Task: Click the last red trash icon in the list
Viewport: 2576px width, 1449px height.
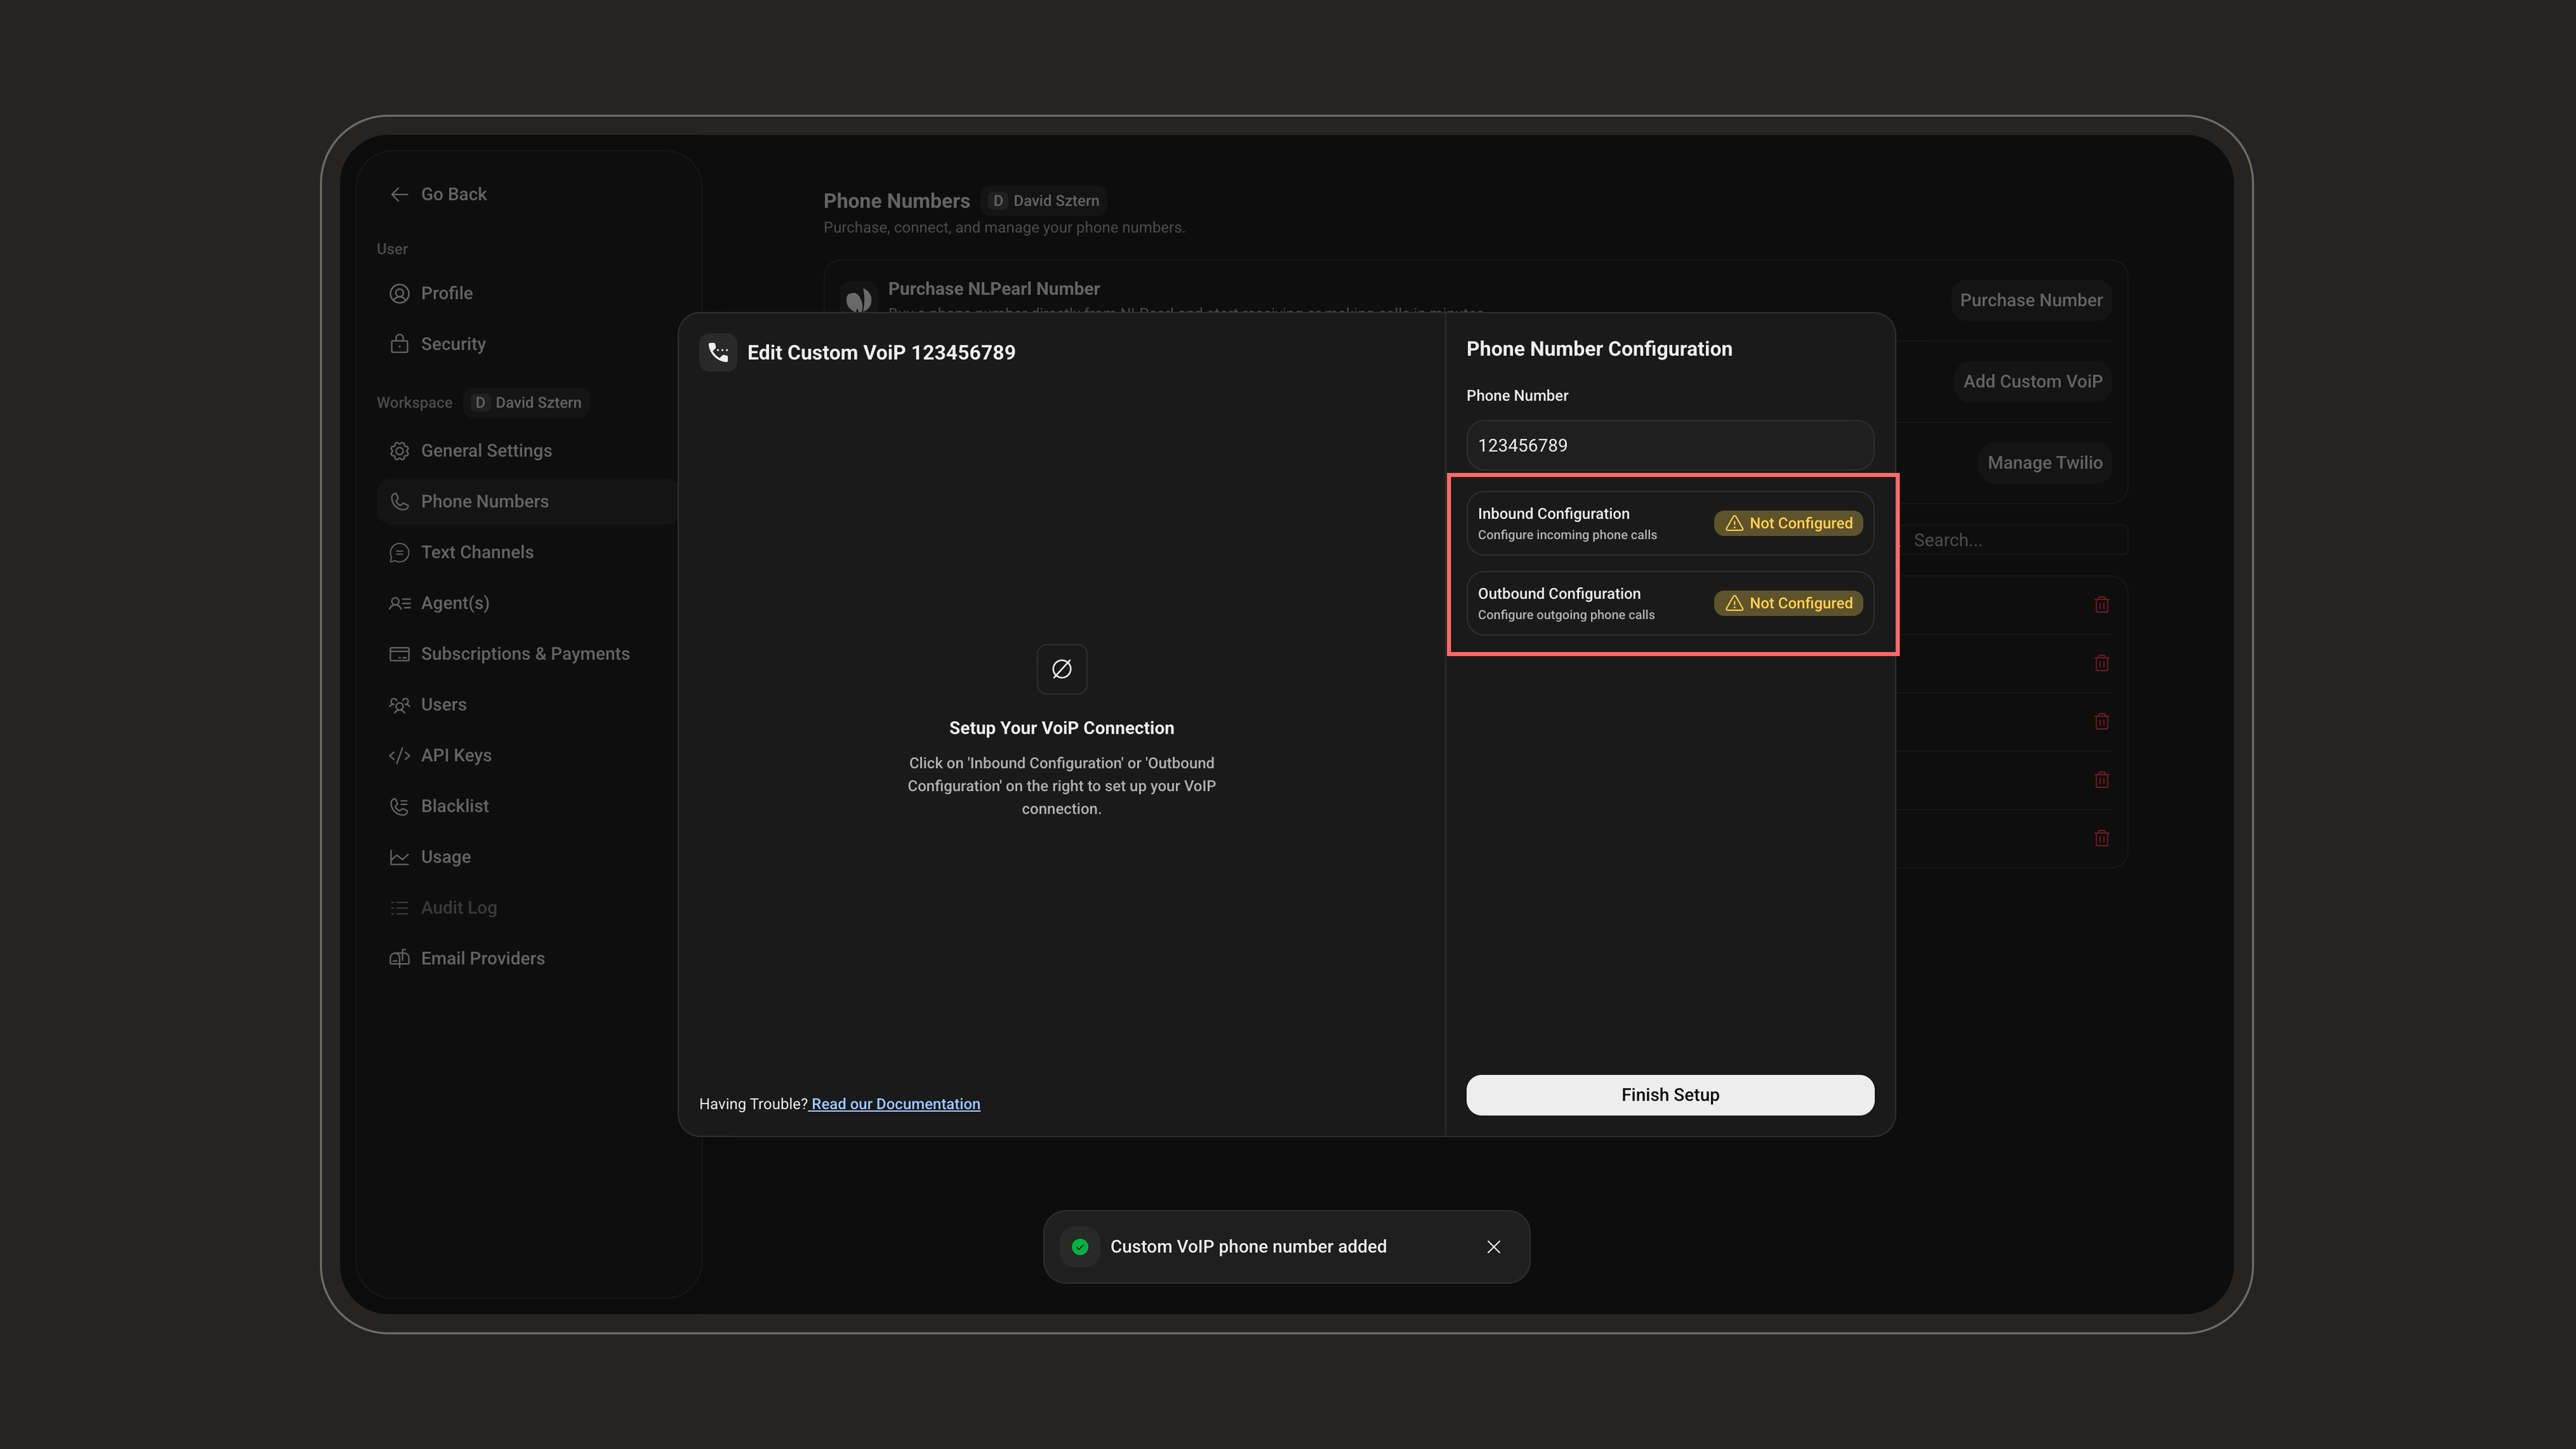Action: 2101,838
